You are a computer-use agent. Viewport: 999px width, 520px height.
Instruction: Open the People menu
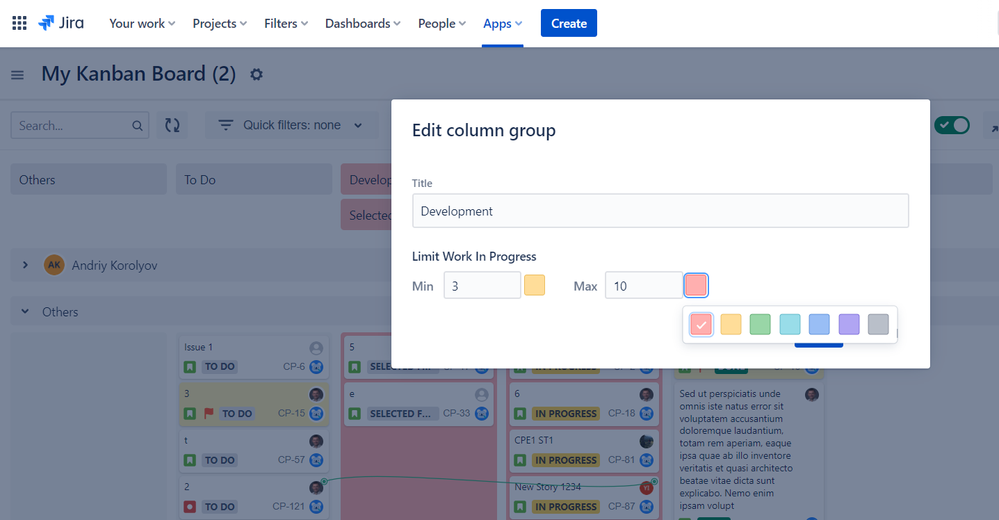pos(442,24)
